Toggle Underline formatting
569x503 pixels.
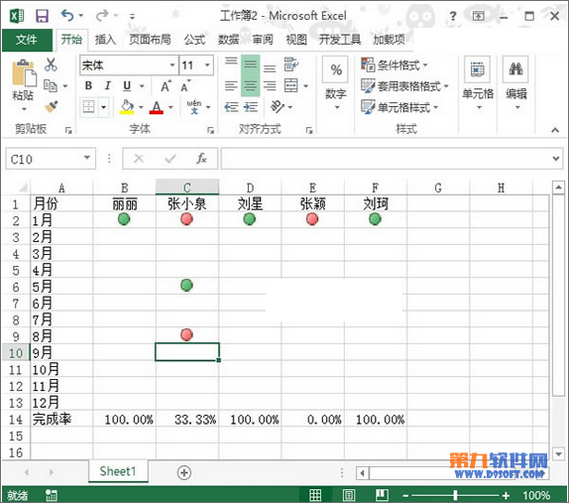(x=127, y=86)
